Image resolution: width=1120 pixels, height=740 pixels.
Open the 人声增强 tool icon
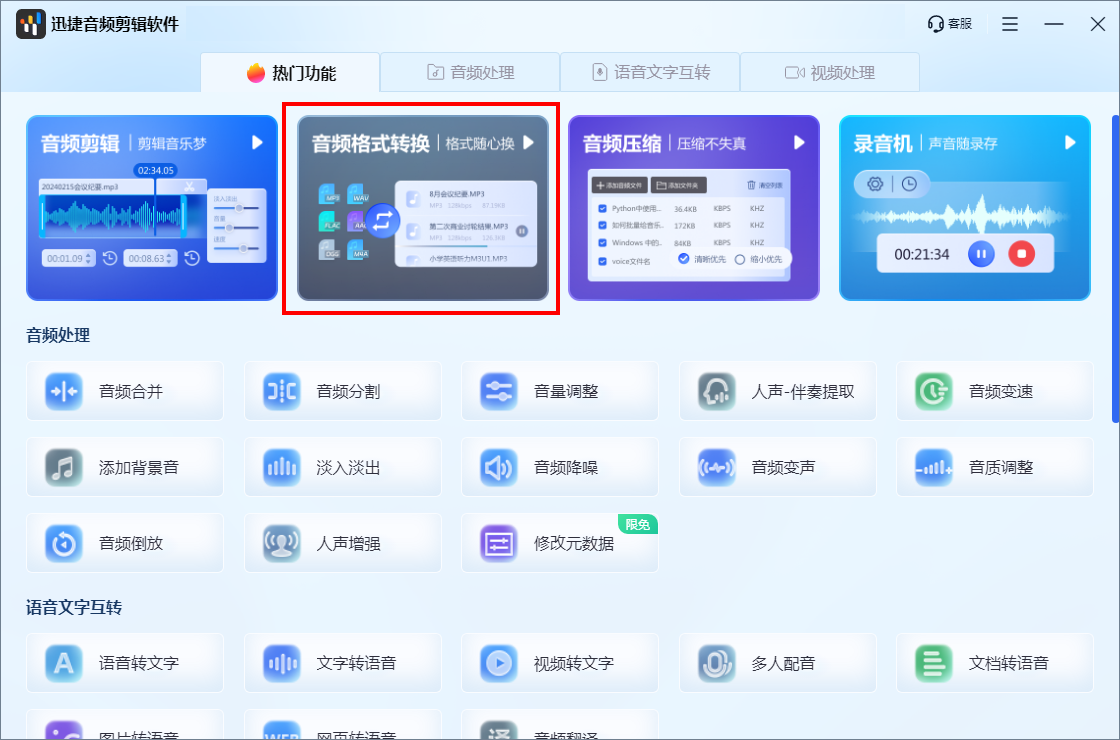click(x=281, y=544)
